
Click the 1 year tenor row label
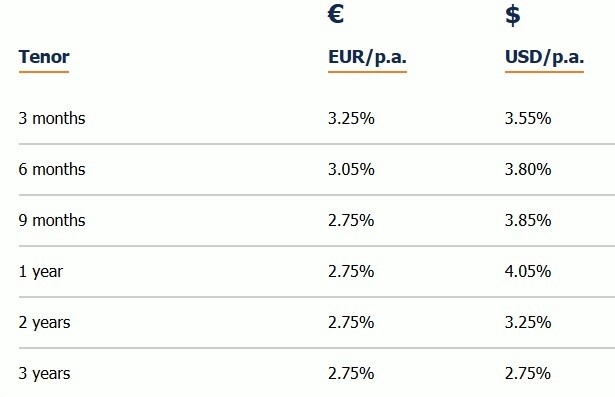(41, 272)
